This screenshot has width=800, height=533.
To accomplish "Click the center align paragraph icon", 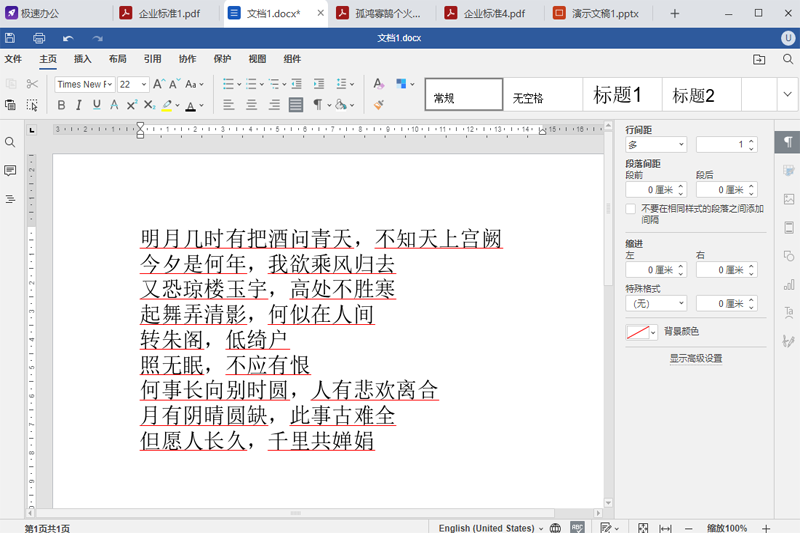I will click(x=250, y=105).
